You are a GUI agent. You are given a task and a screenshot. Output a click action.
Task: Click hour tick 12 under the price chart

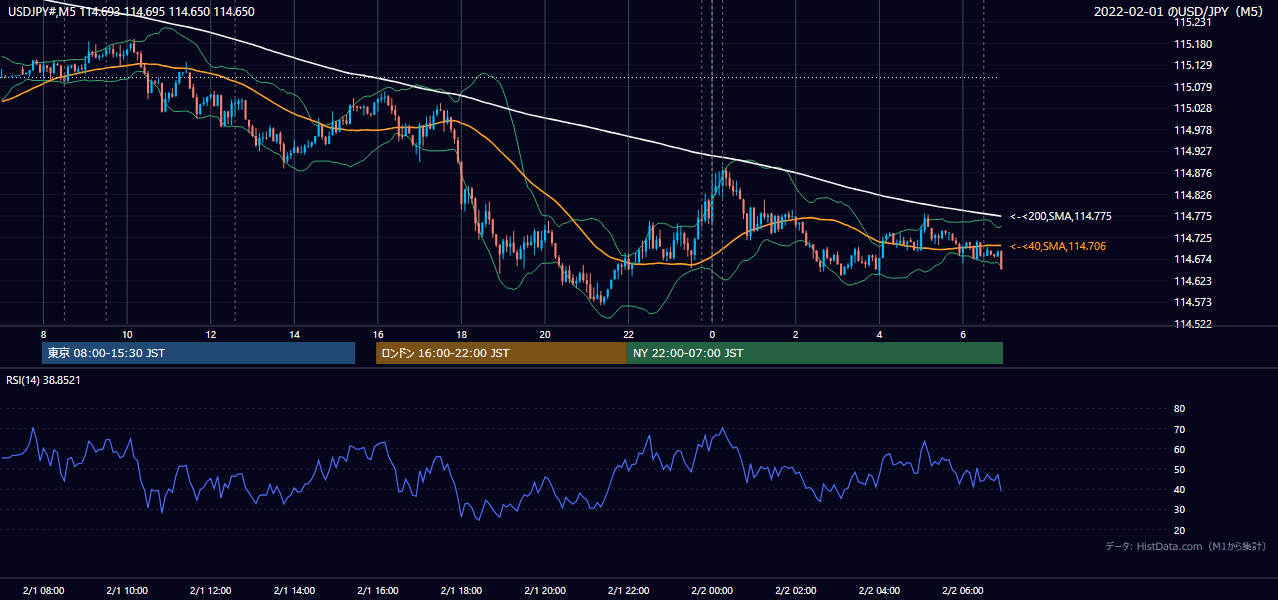210,333
